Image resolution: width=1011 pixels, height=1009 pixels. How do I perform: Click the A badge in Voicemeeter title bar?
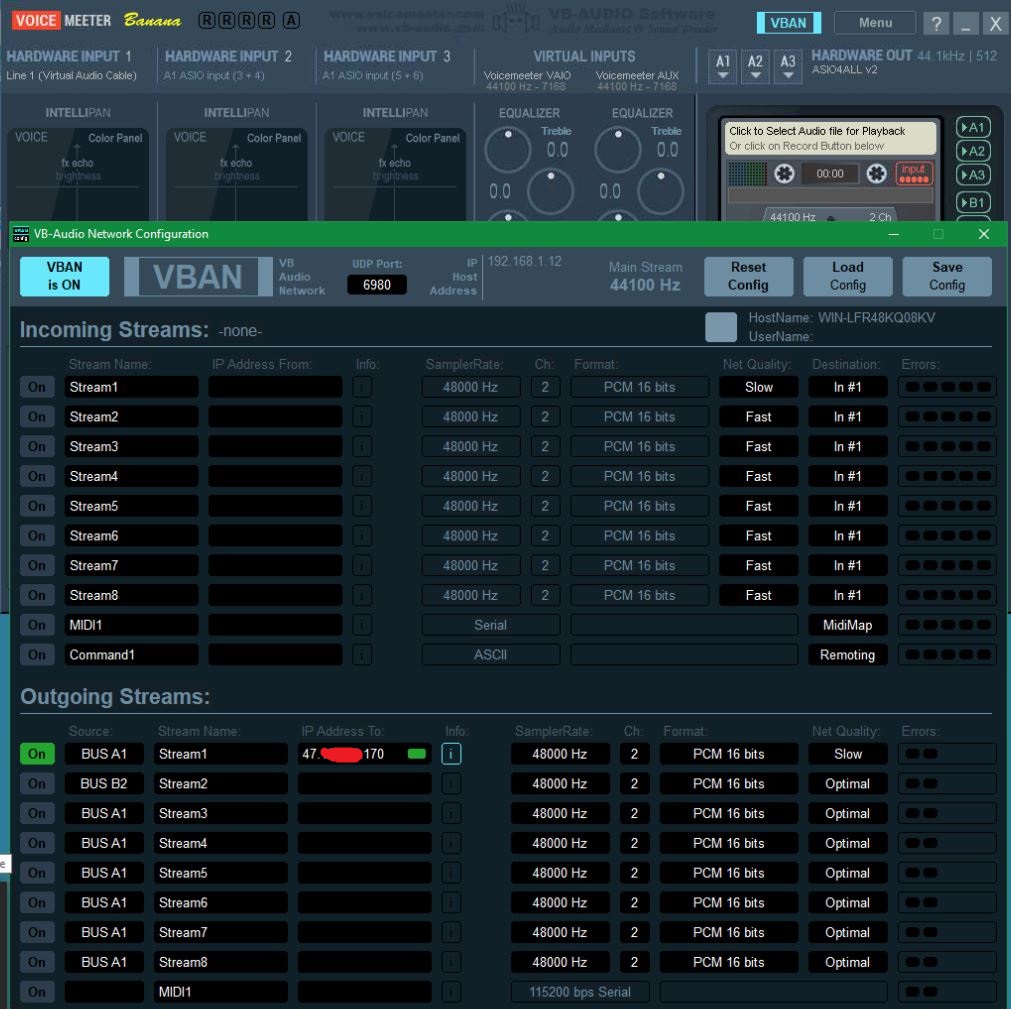click(291, 21)
